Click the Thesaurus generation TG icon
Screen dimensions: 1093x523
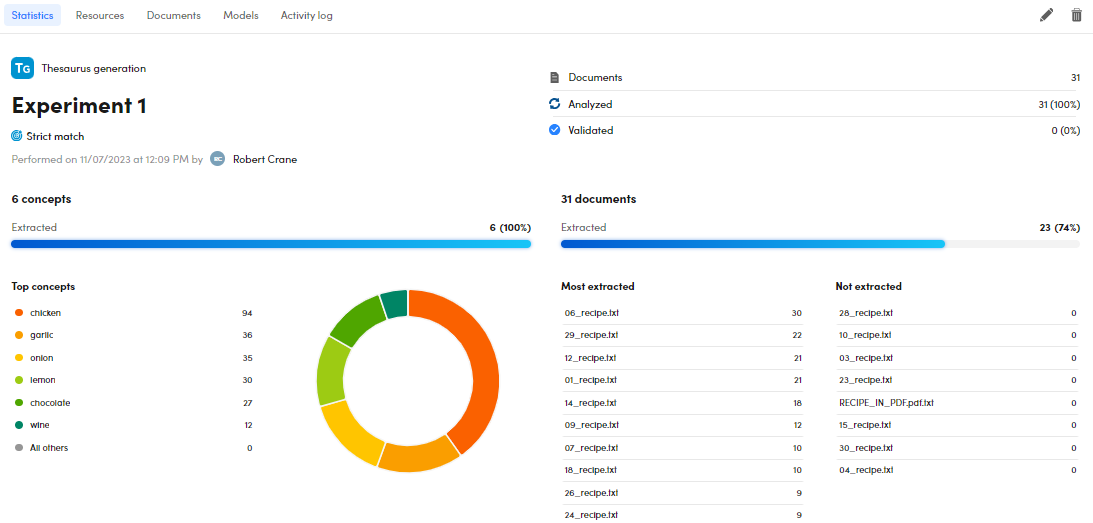(x=22, y=69)
